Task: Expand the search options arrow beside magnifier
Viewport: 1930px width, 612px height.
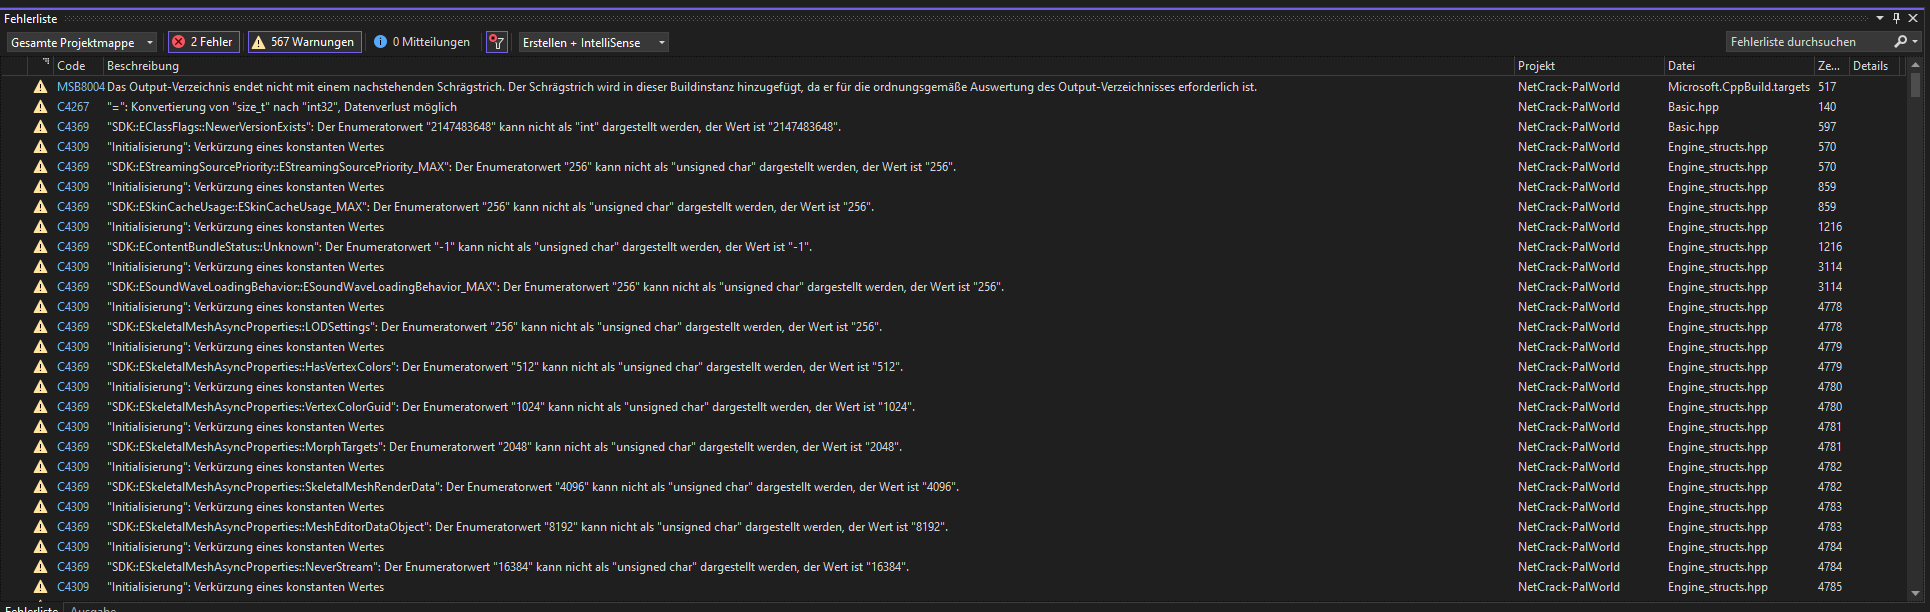Action: pos(1915,42)
